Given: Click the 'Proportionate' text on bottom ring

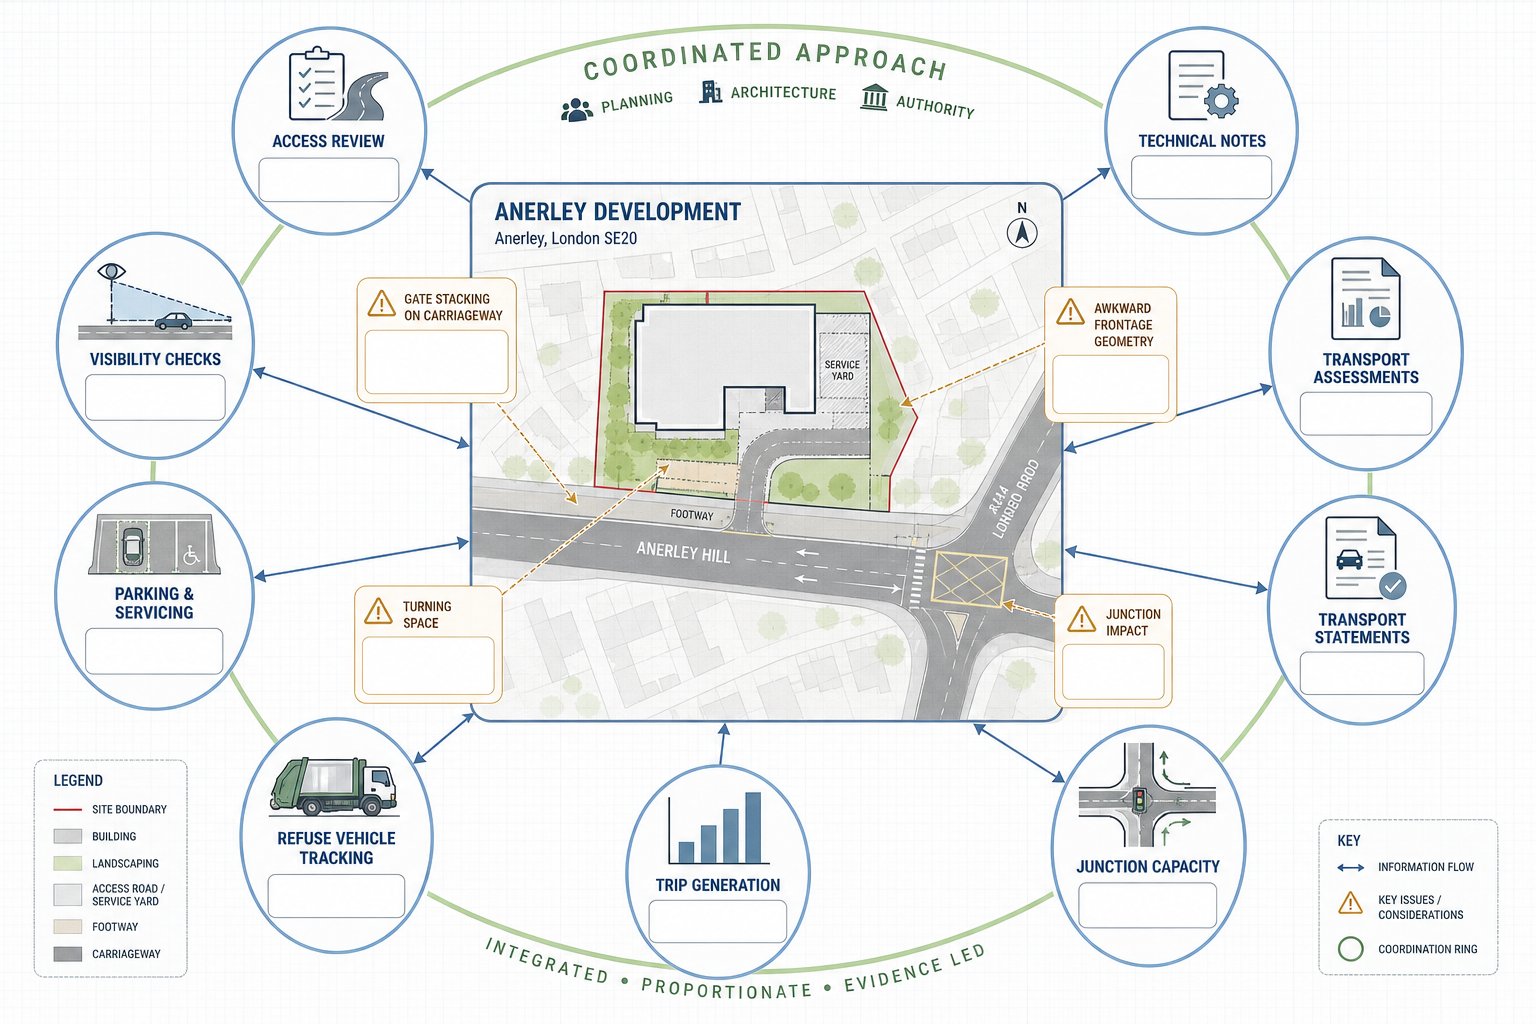Looking at the screenshot, I should pyautogui.click(x=727, y=989).
